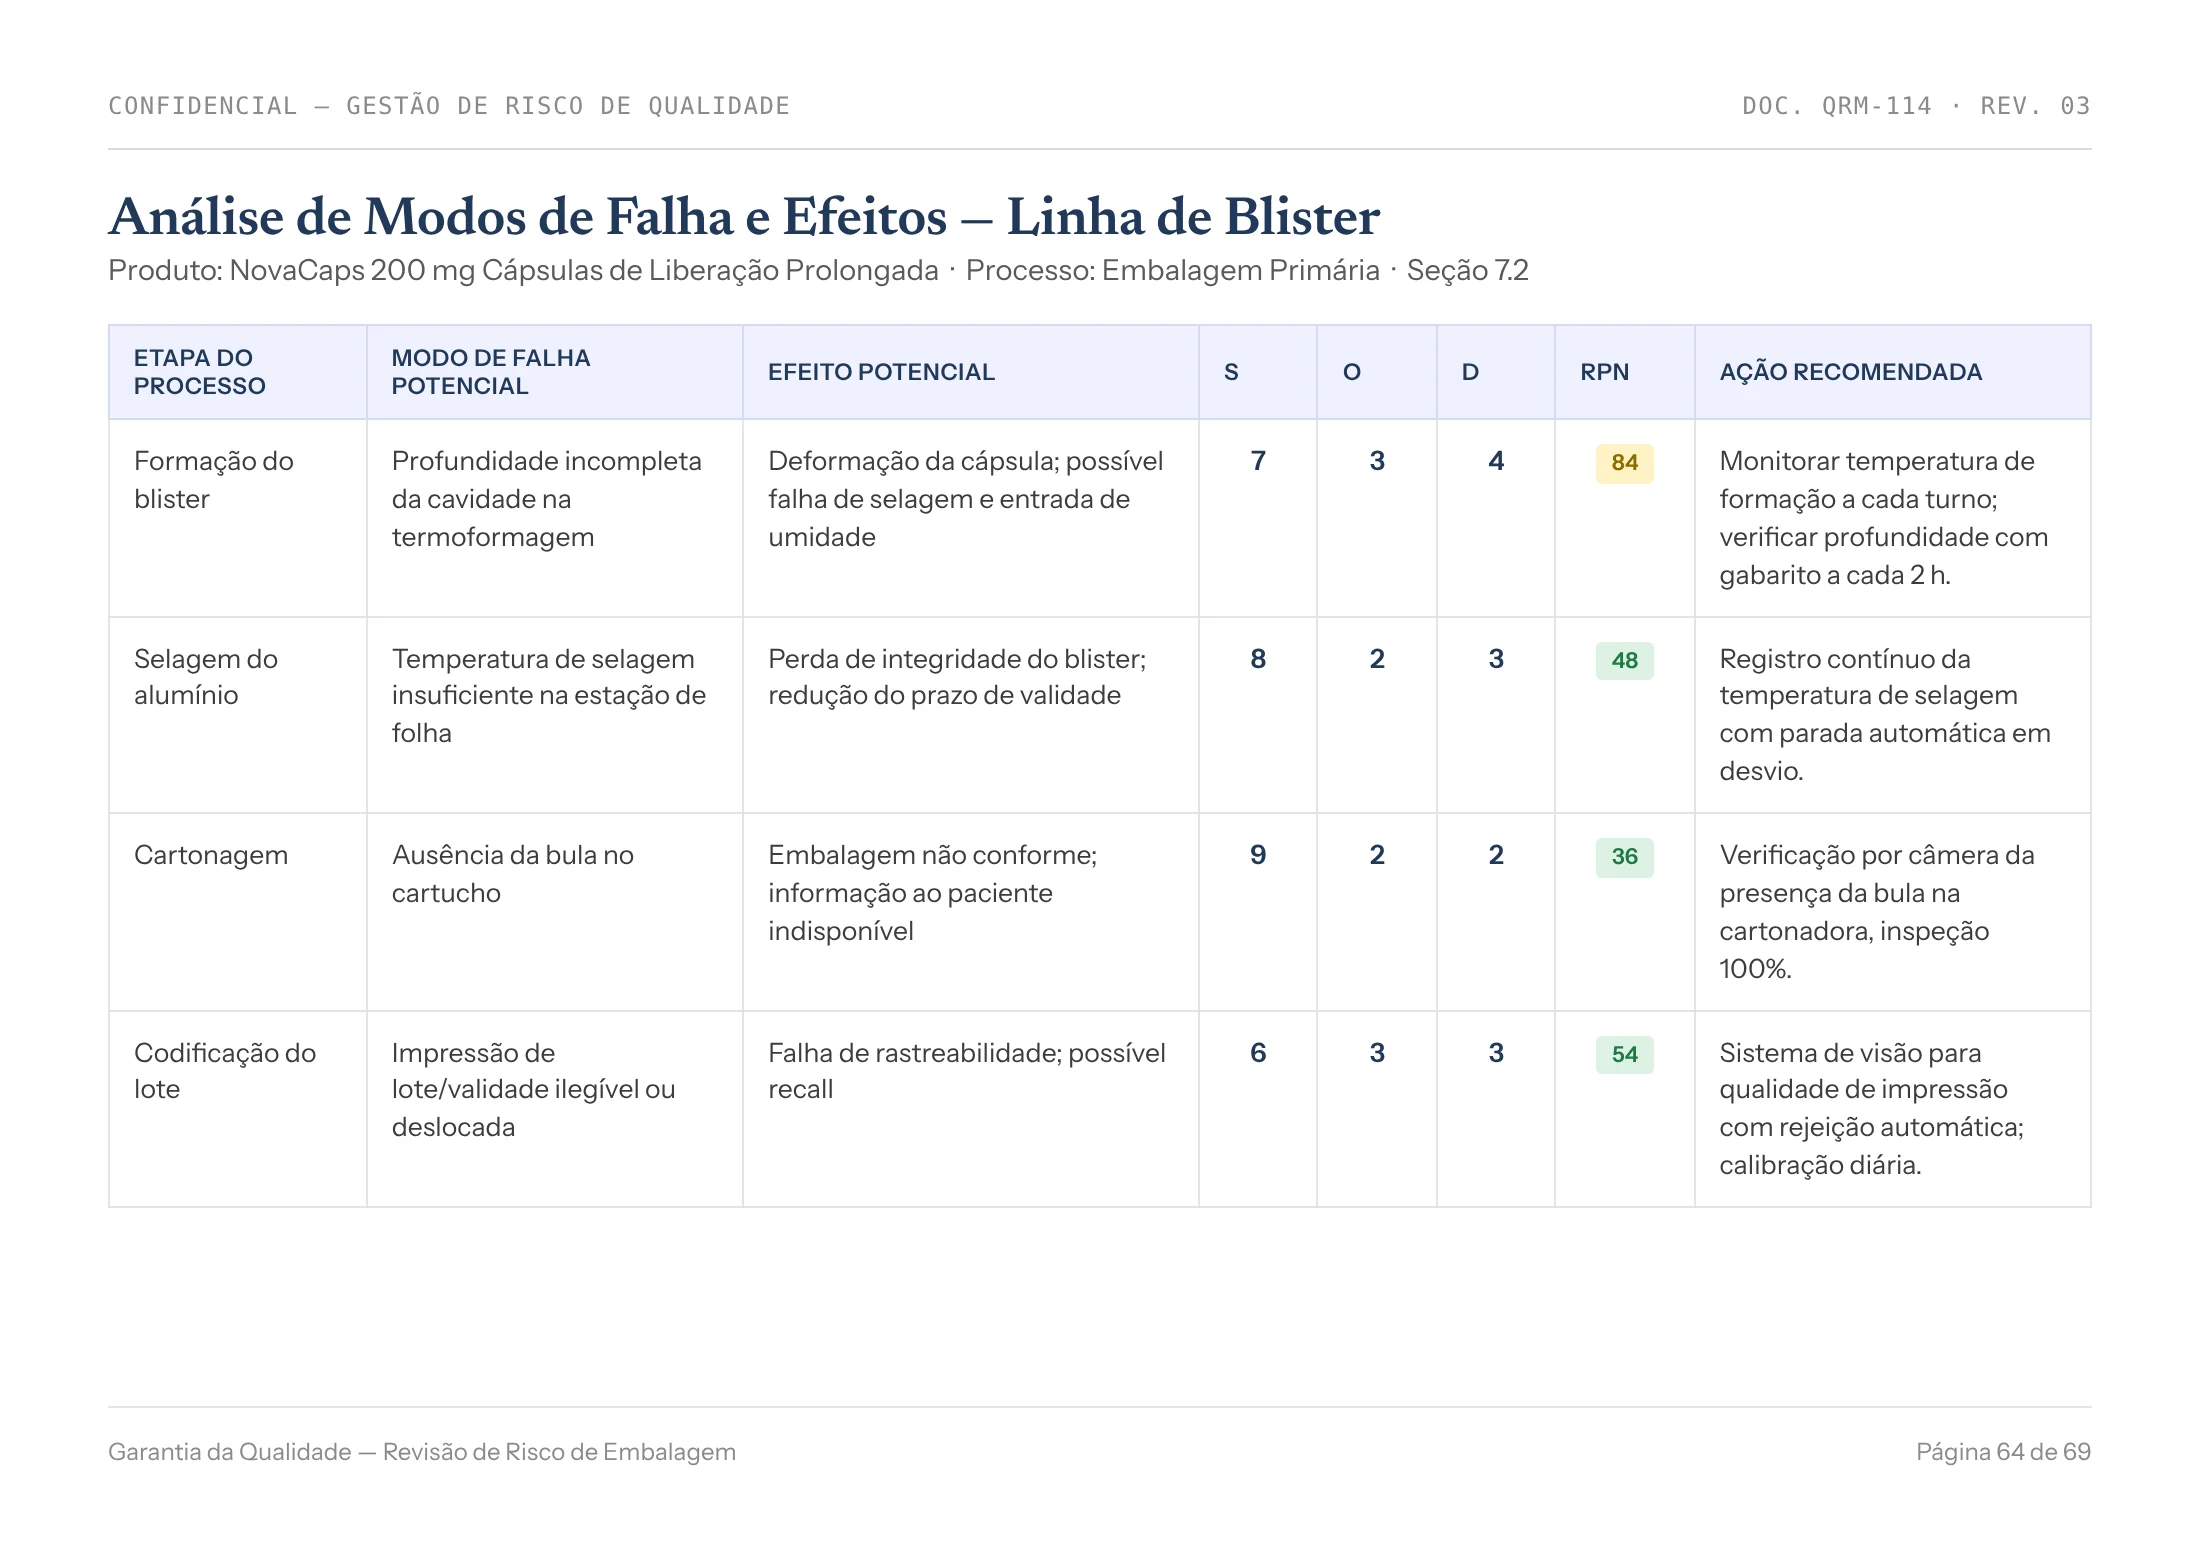Click occurrence value 2 in Selagem do alumínio row

[1377, 659]
